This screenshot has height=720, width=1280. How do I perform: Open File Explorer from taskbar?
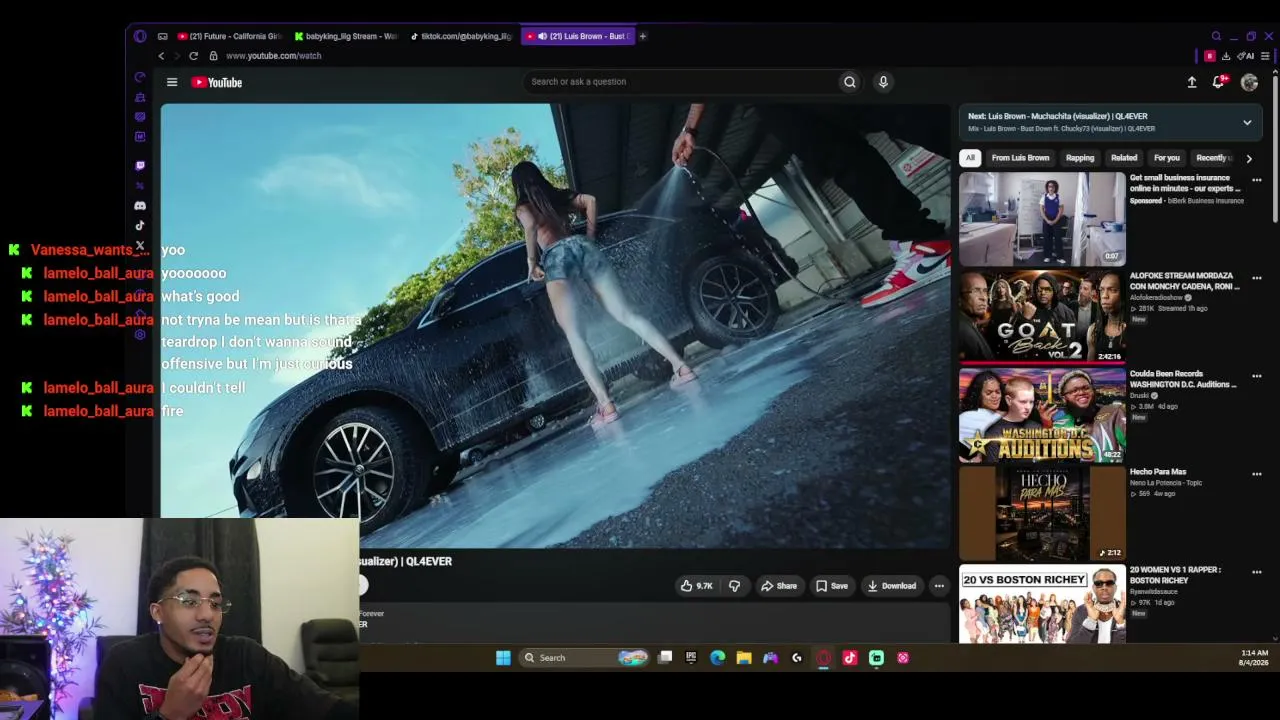pyautogui.click(x=744, y=658)
